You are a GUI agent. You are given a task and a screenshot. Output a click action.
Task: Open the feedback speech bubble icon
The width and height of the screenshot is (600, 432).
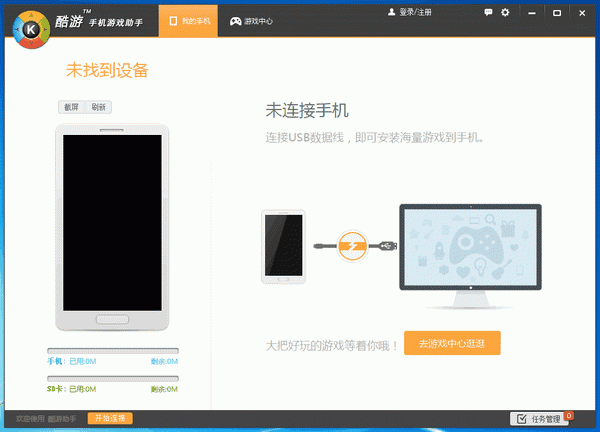pyautogui.click(x=488, y=13)
